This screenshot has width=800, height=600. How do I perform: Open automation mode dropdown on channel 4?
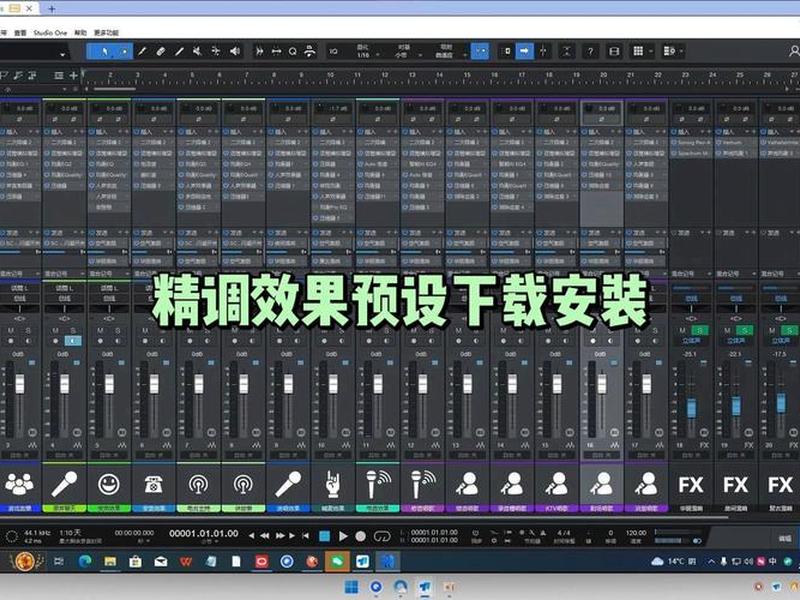[64, 454]
